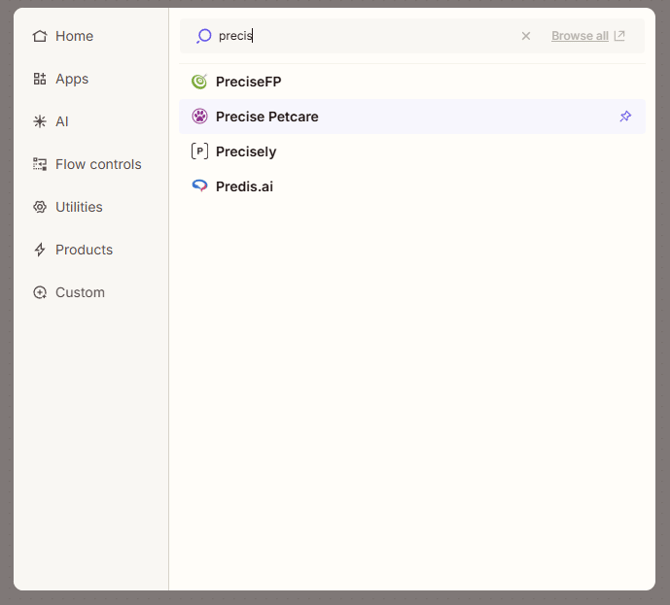Click the Custom plus-circle icon
Image resolution: width=670 pixels, height=605 pixels.
tap(40, 293)
